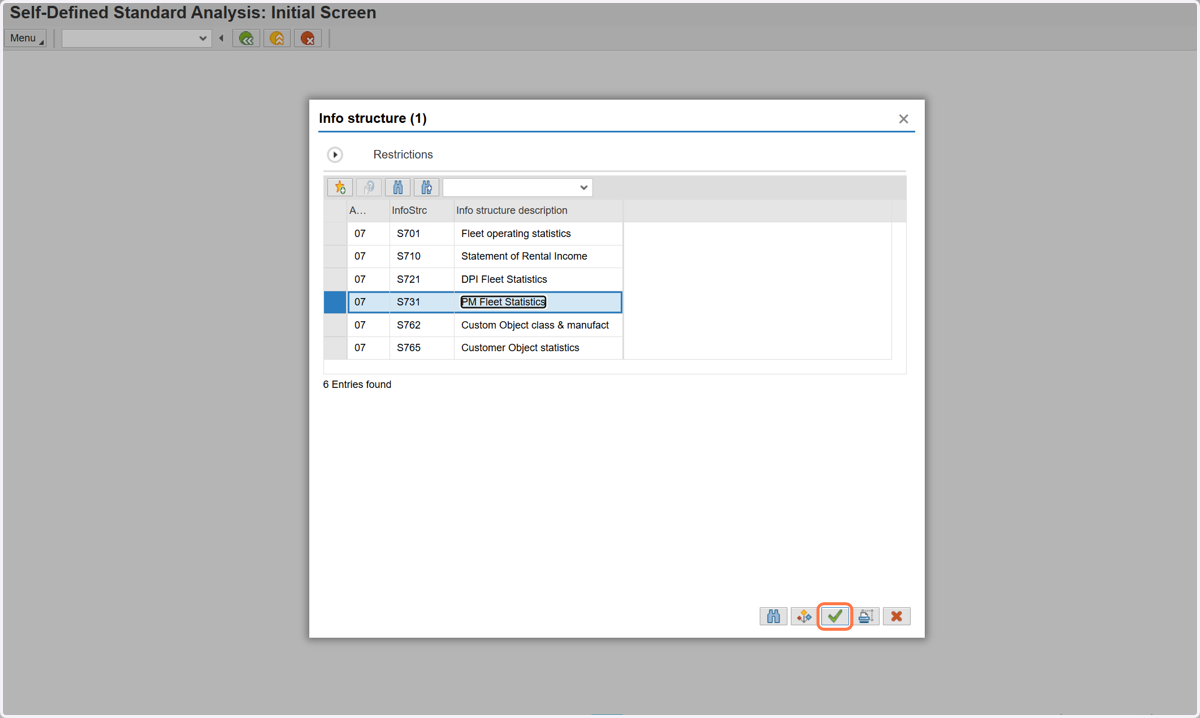Select the S701 cell
Viewport: 1200px width, 718px height.
click(x=421, y=234)
